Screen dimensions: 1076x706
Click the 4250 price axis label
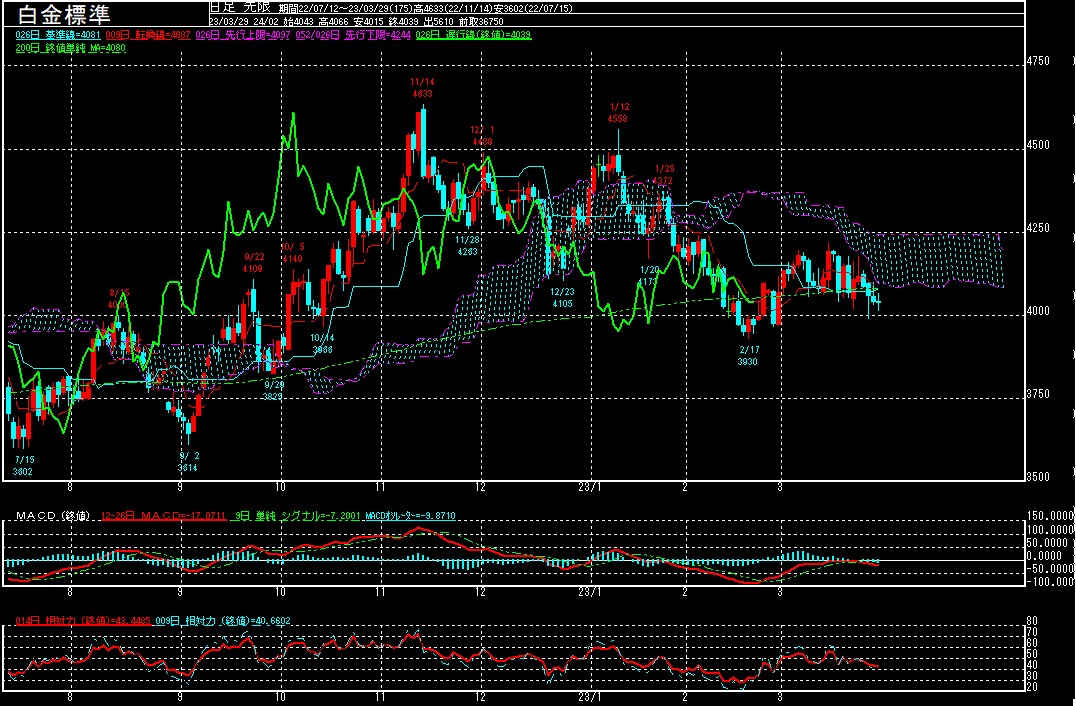click(x=1038, y=228)
